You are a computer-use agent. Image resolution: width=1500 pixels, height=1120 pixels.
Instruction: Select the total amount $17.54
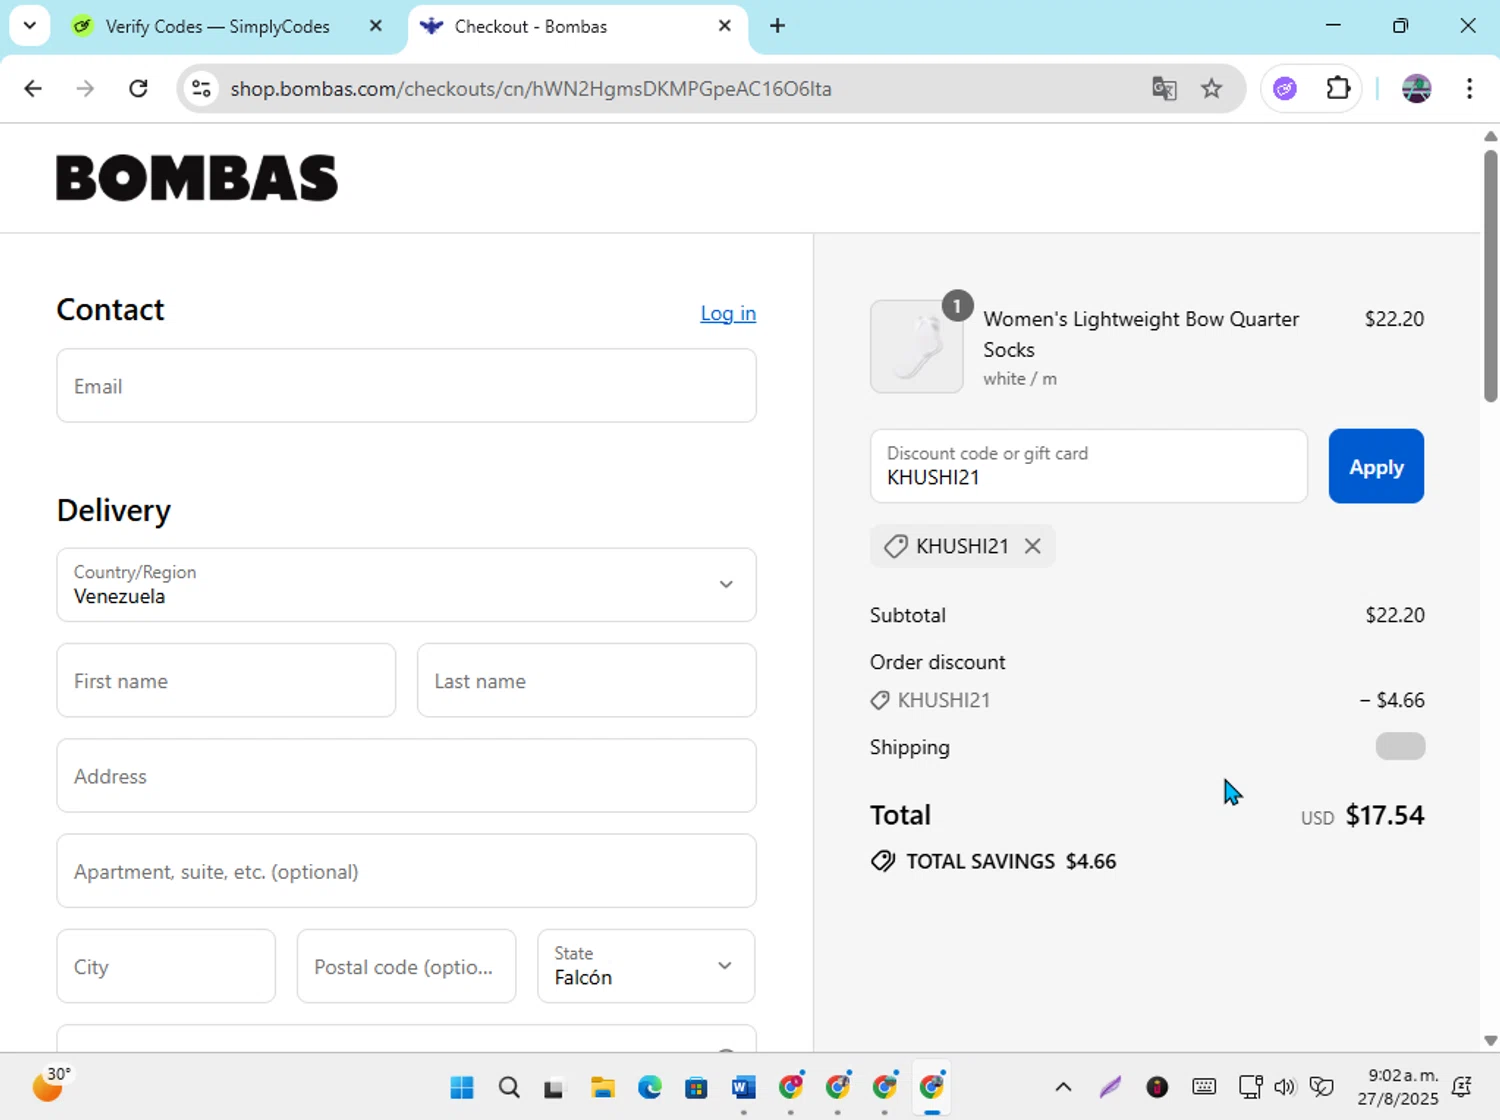[1385, 815]
